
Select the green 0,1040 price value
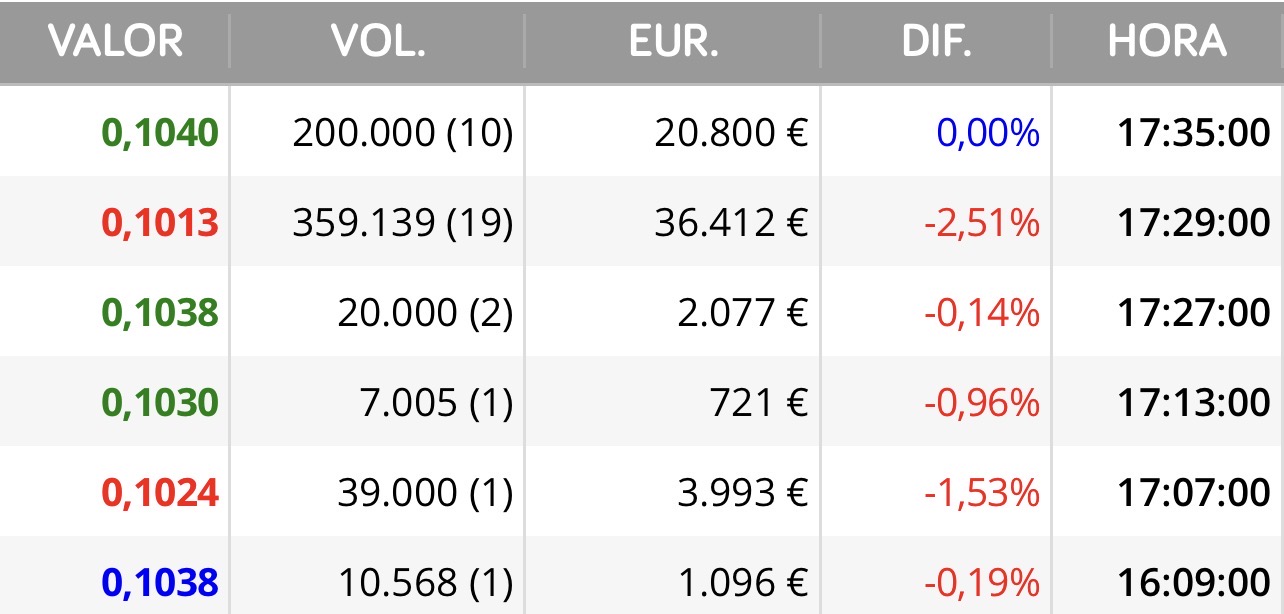[160, 133]
